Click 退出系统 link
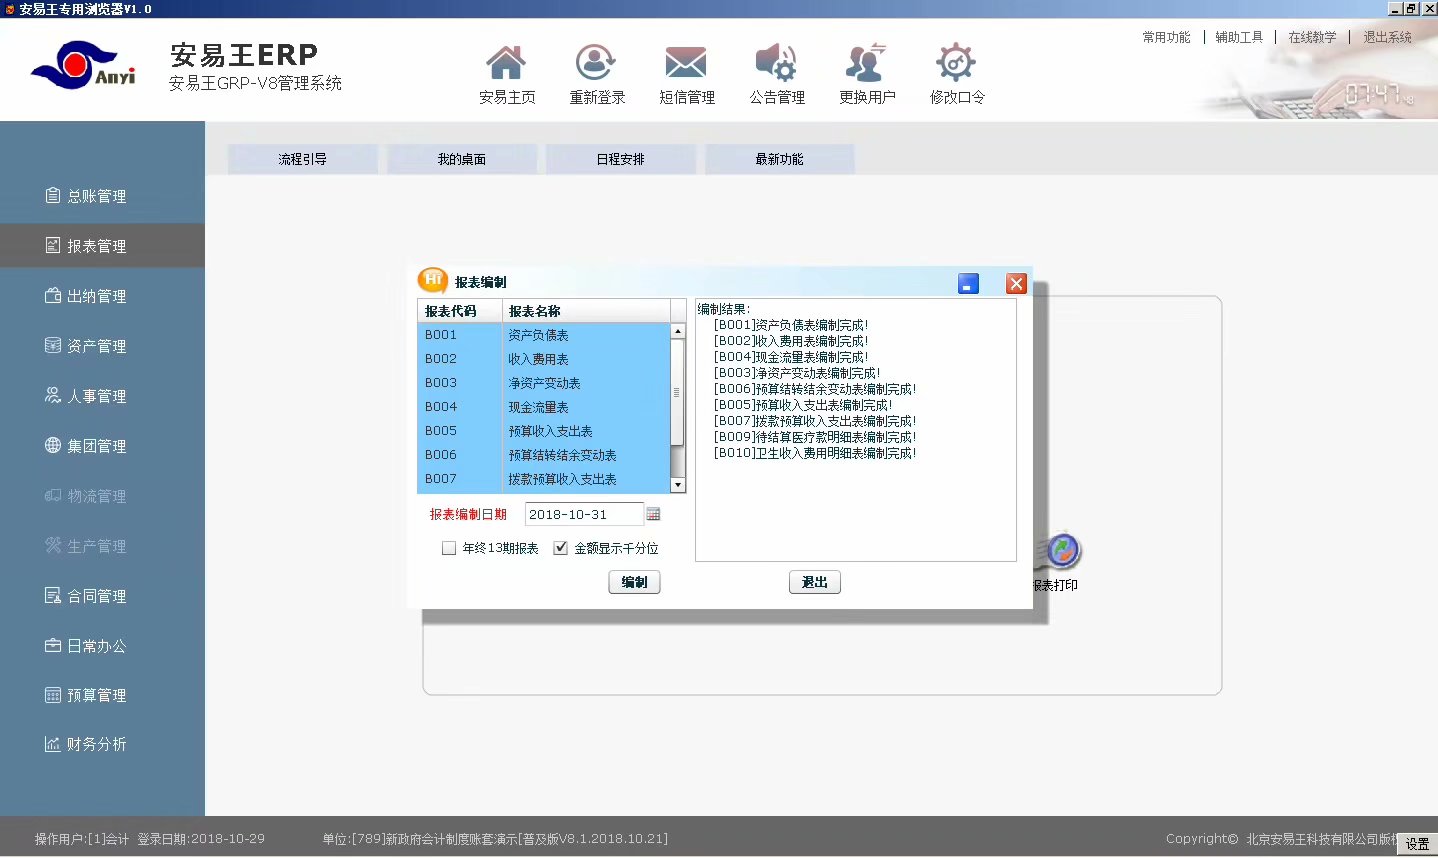 coord(1387,37)
